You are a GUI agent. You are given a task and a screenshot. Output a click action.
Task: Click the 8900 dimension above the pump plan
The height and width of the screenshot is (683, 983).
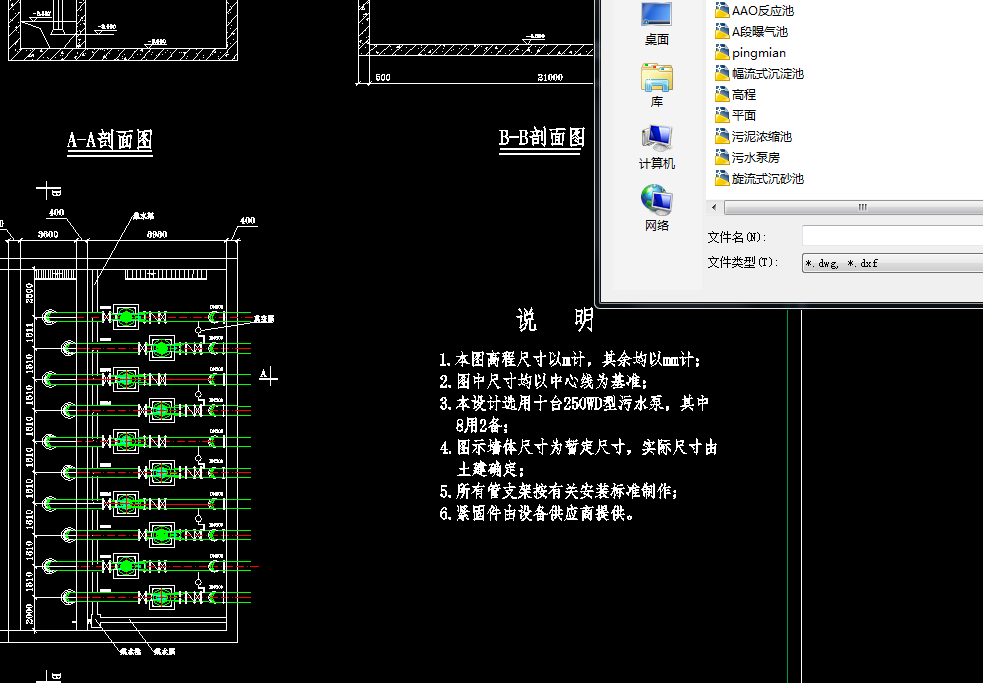pyautogui.click(x=157, y=234)
